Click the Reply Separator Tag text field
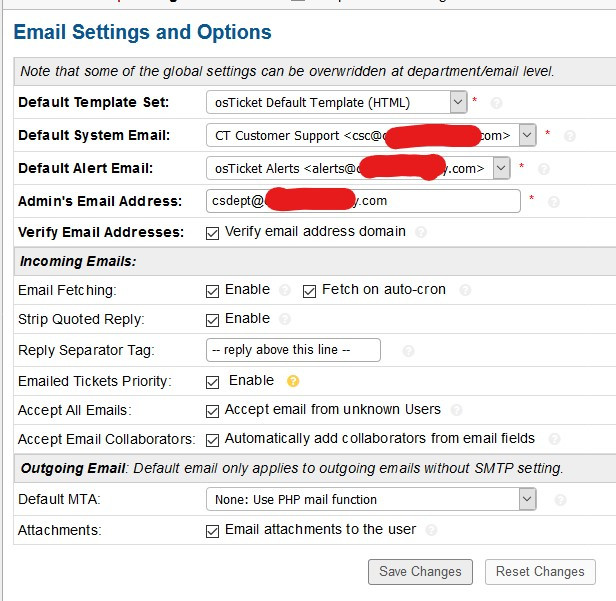 click(293, 350)
